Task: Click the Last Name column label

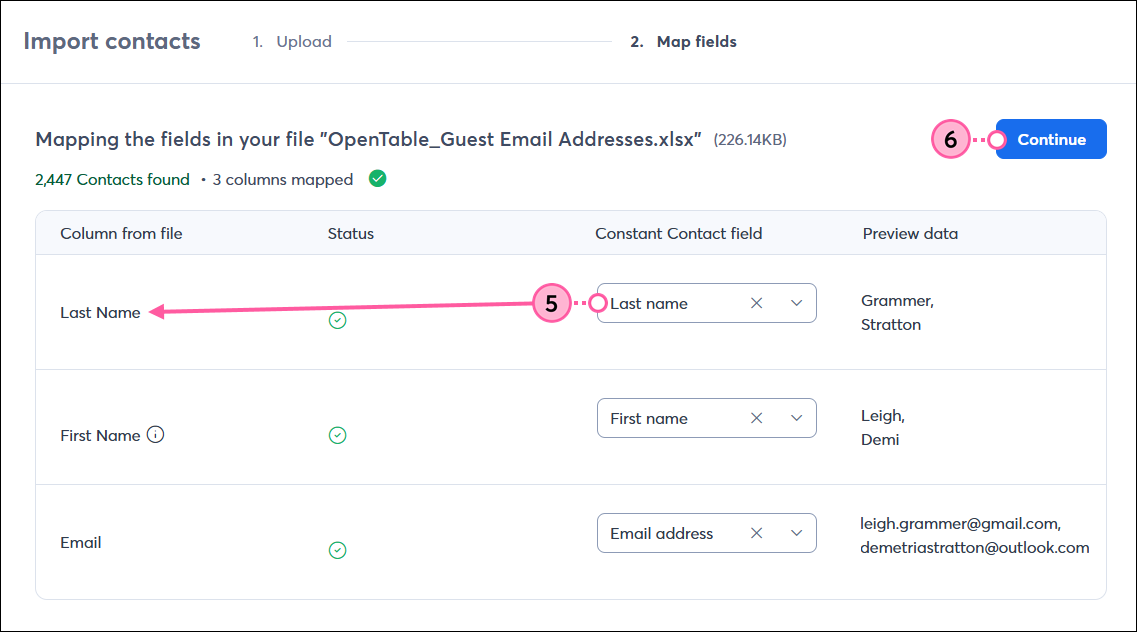Action: (x=100, y=312)
